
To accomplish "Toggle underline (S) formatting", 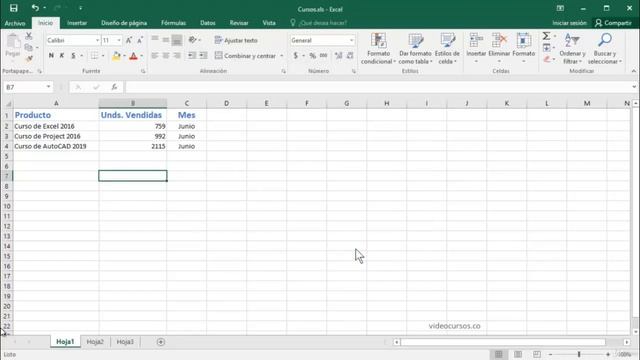I will [73, 56].
